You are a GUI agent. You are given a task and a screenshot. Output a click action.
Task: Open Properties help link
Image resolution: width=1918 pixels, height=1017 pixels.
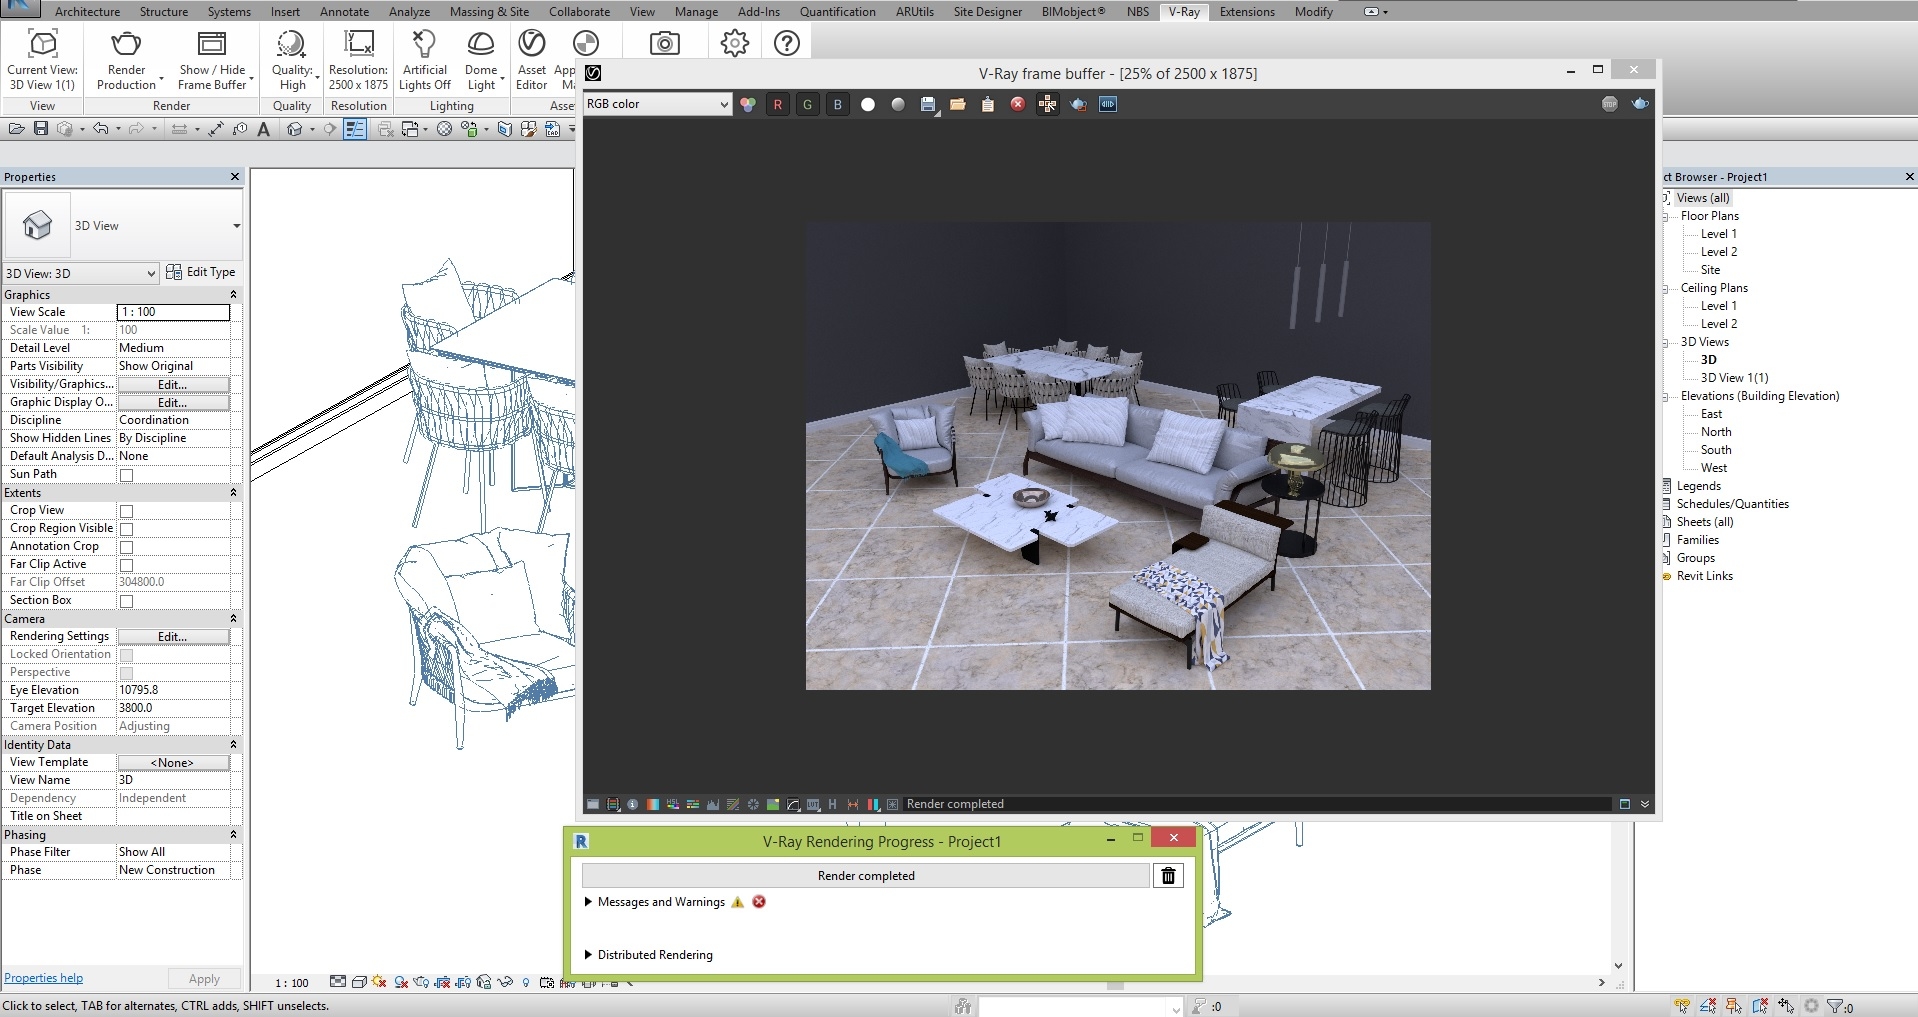pos(43,977)
